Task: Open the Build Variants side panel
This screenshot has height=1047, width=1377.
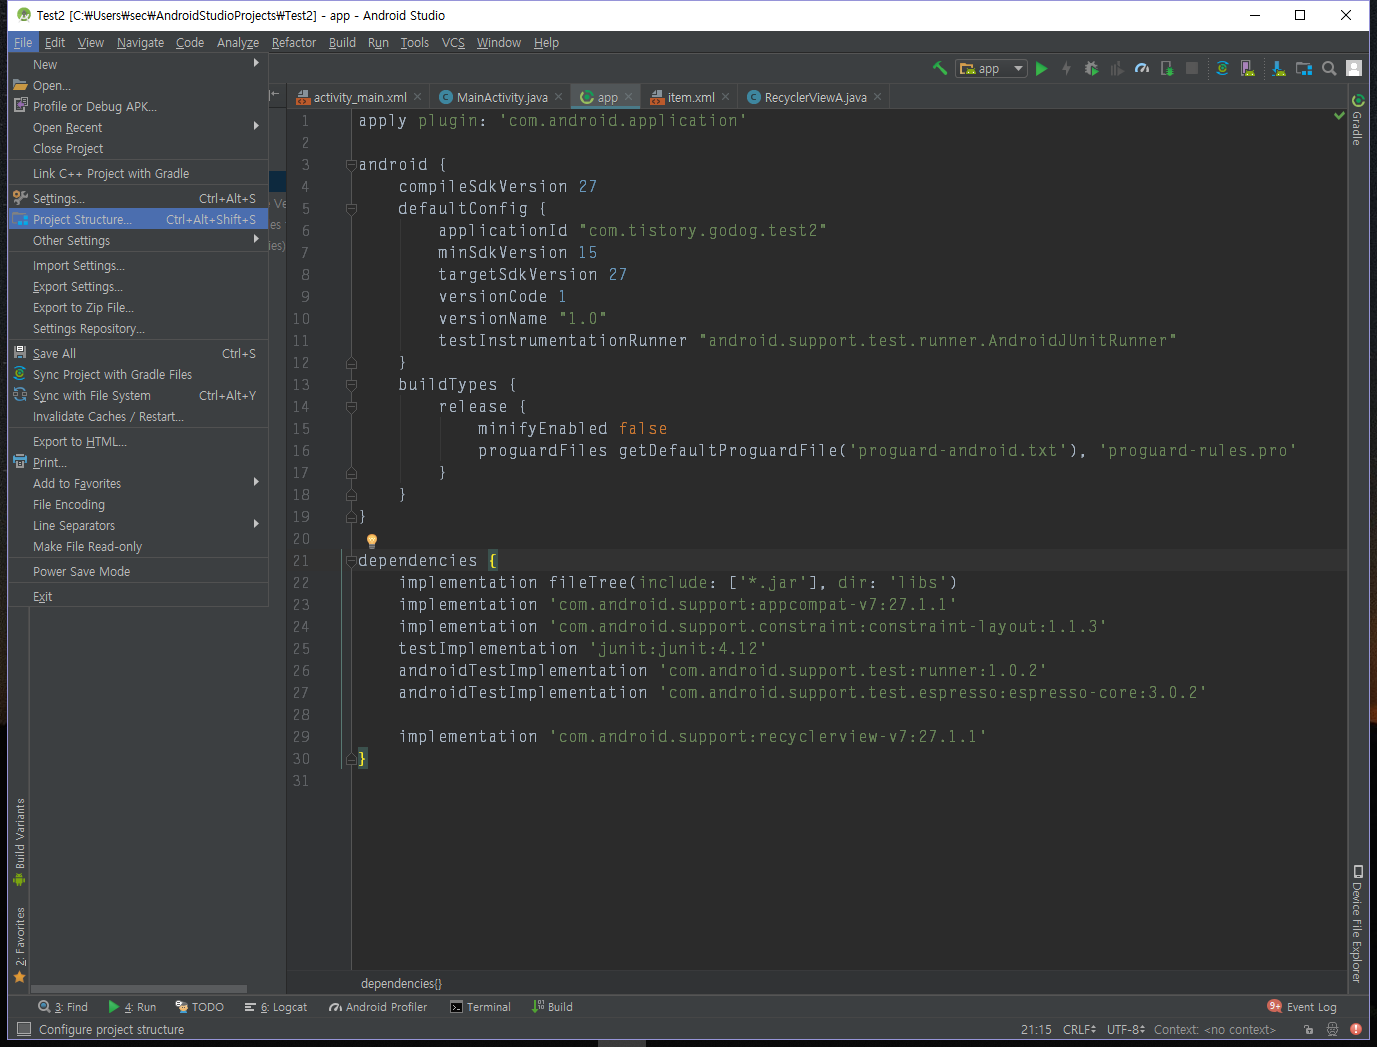Action: pyautogui.click(x=19, y=842)
